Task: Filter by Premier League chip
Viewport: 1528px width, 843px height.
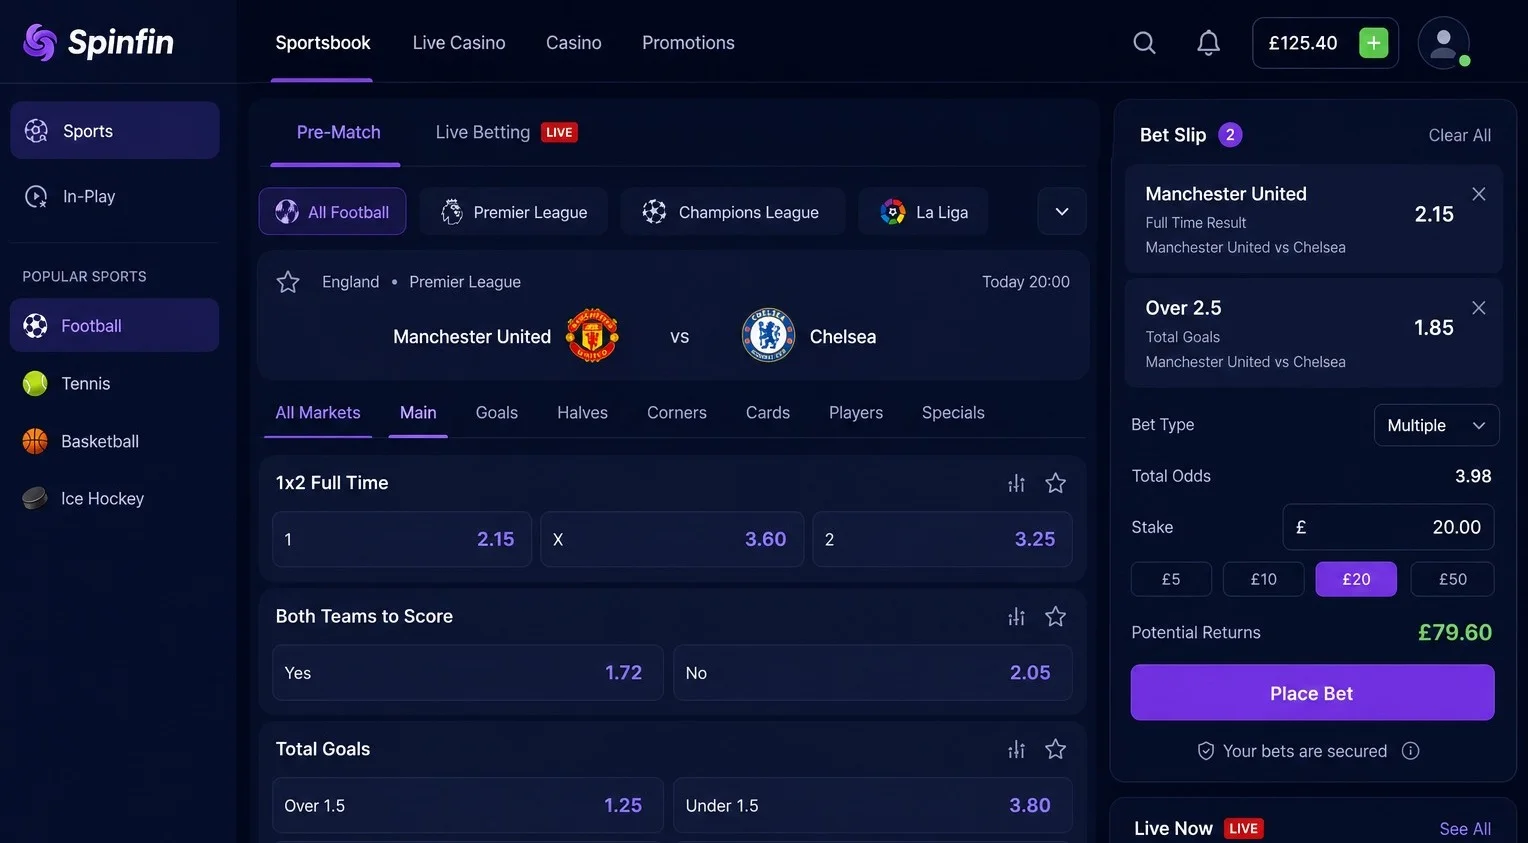Action: pyautogui.click(x=514, y=212)
